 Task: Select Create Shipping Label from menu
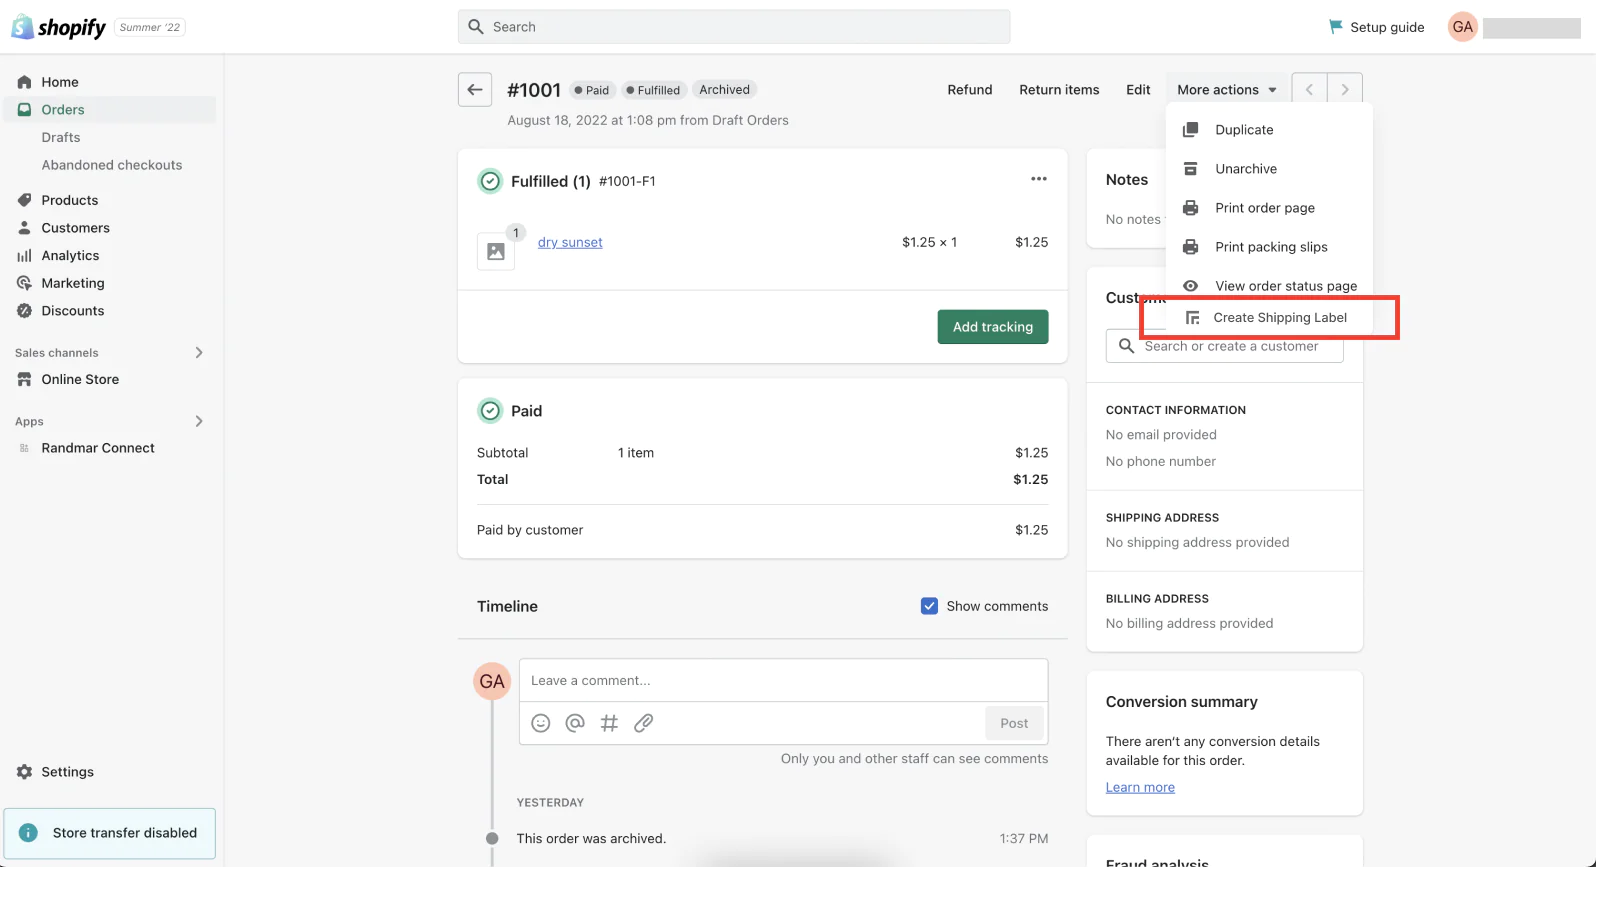coord(1279,318)
